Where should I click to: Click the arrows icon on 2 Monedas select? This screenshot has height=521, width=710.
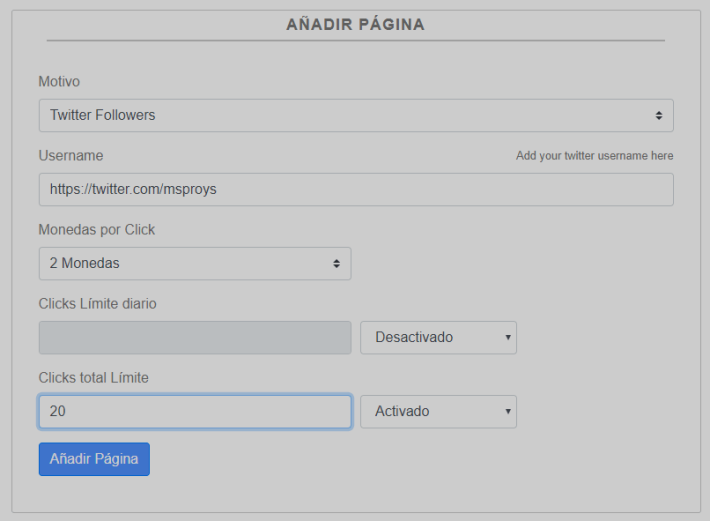[x=336, y=263]
